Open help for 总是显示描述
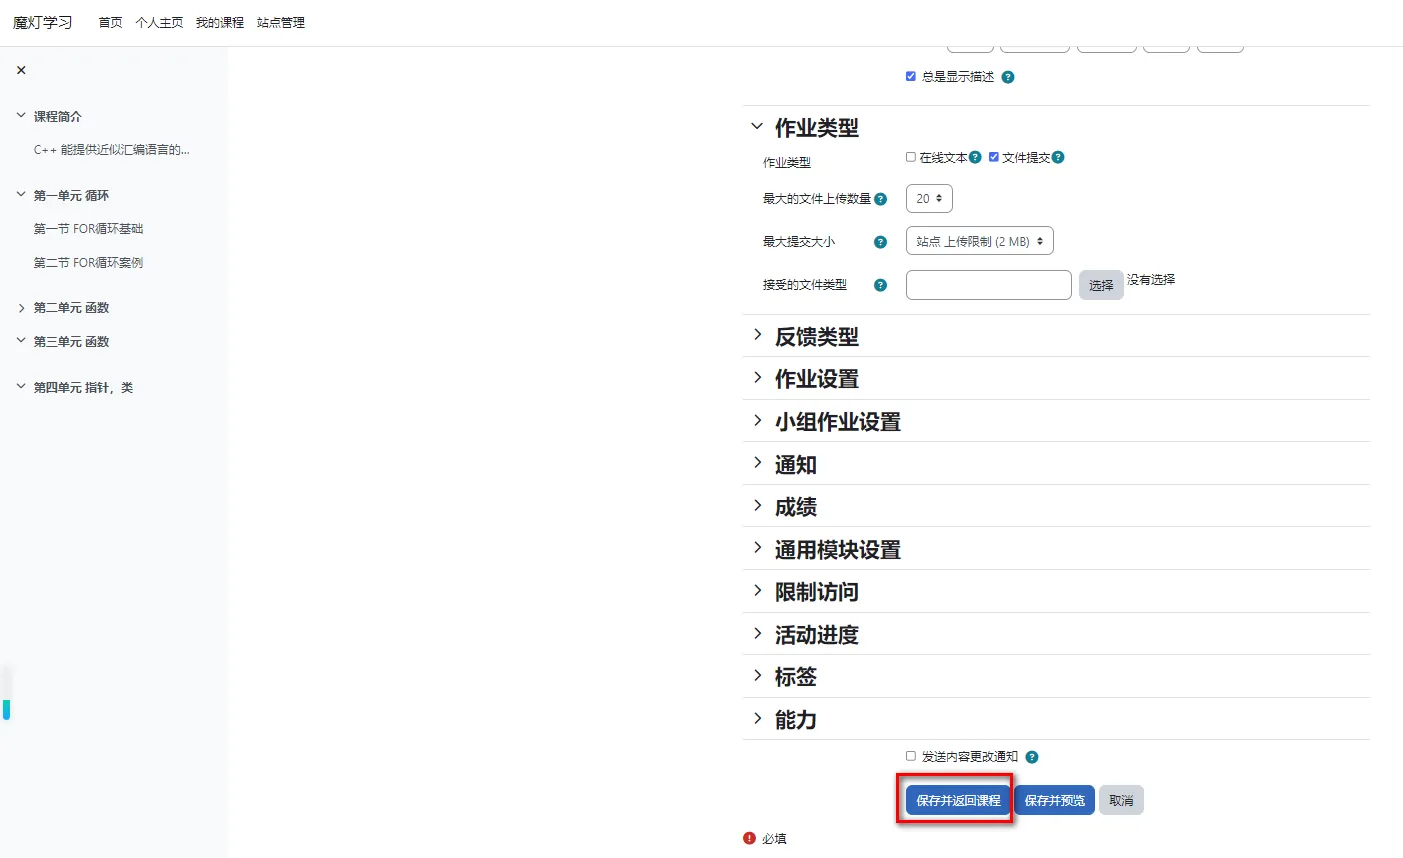This screenshot has width=1403, height=858. point(1008,77)
